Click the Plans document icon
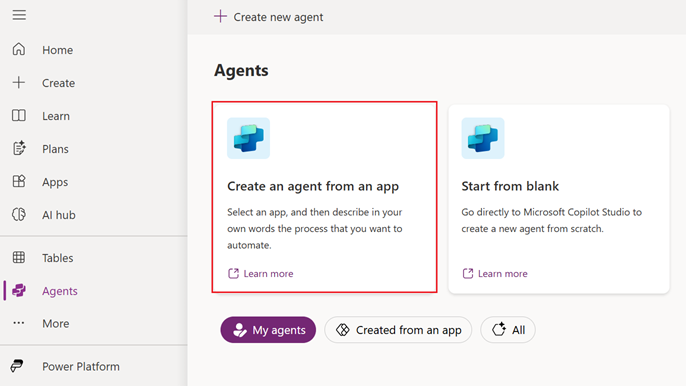 pyautogui.click(x=19, y=148)
